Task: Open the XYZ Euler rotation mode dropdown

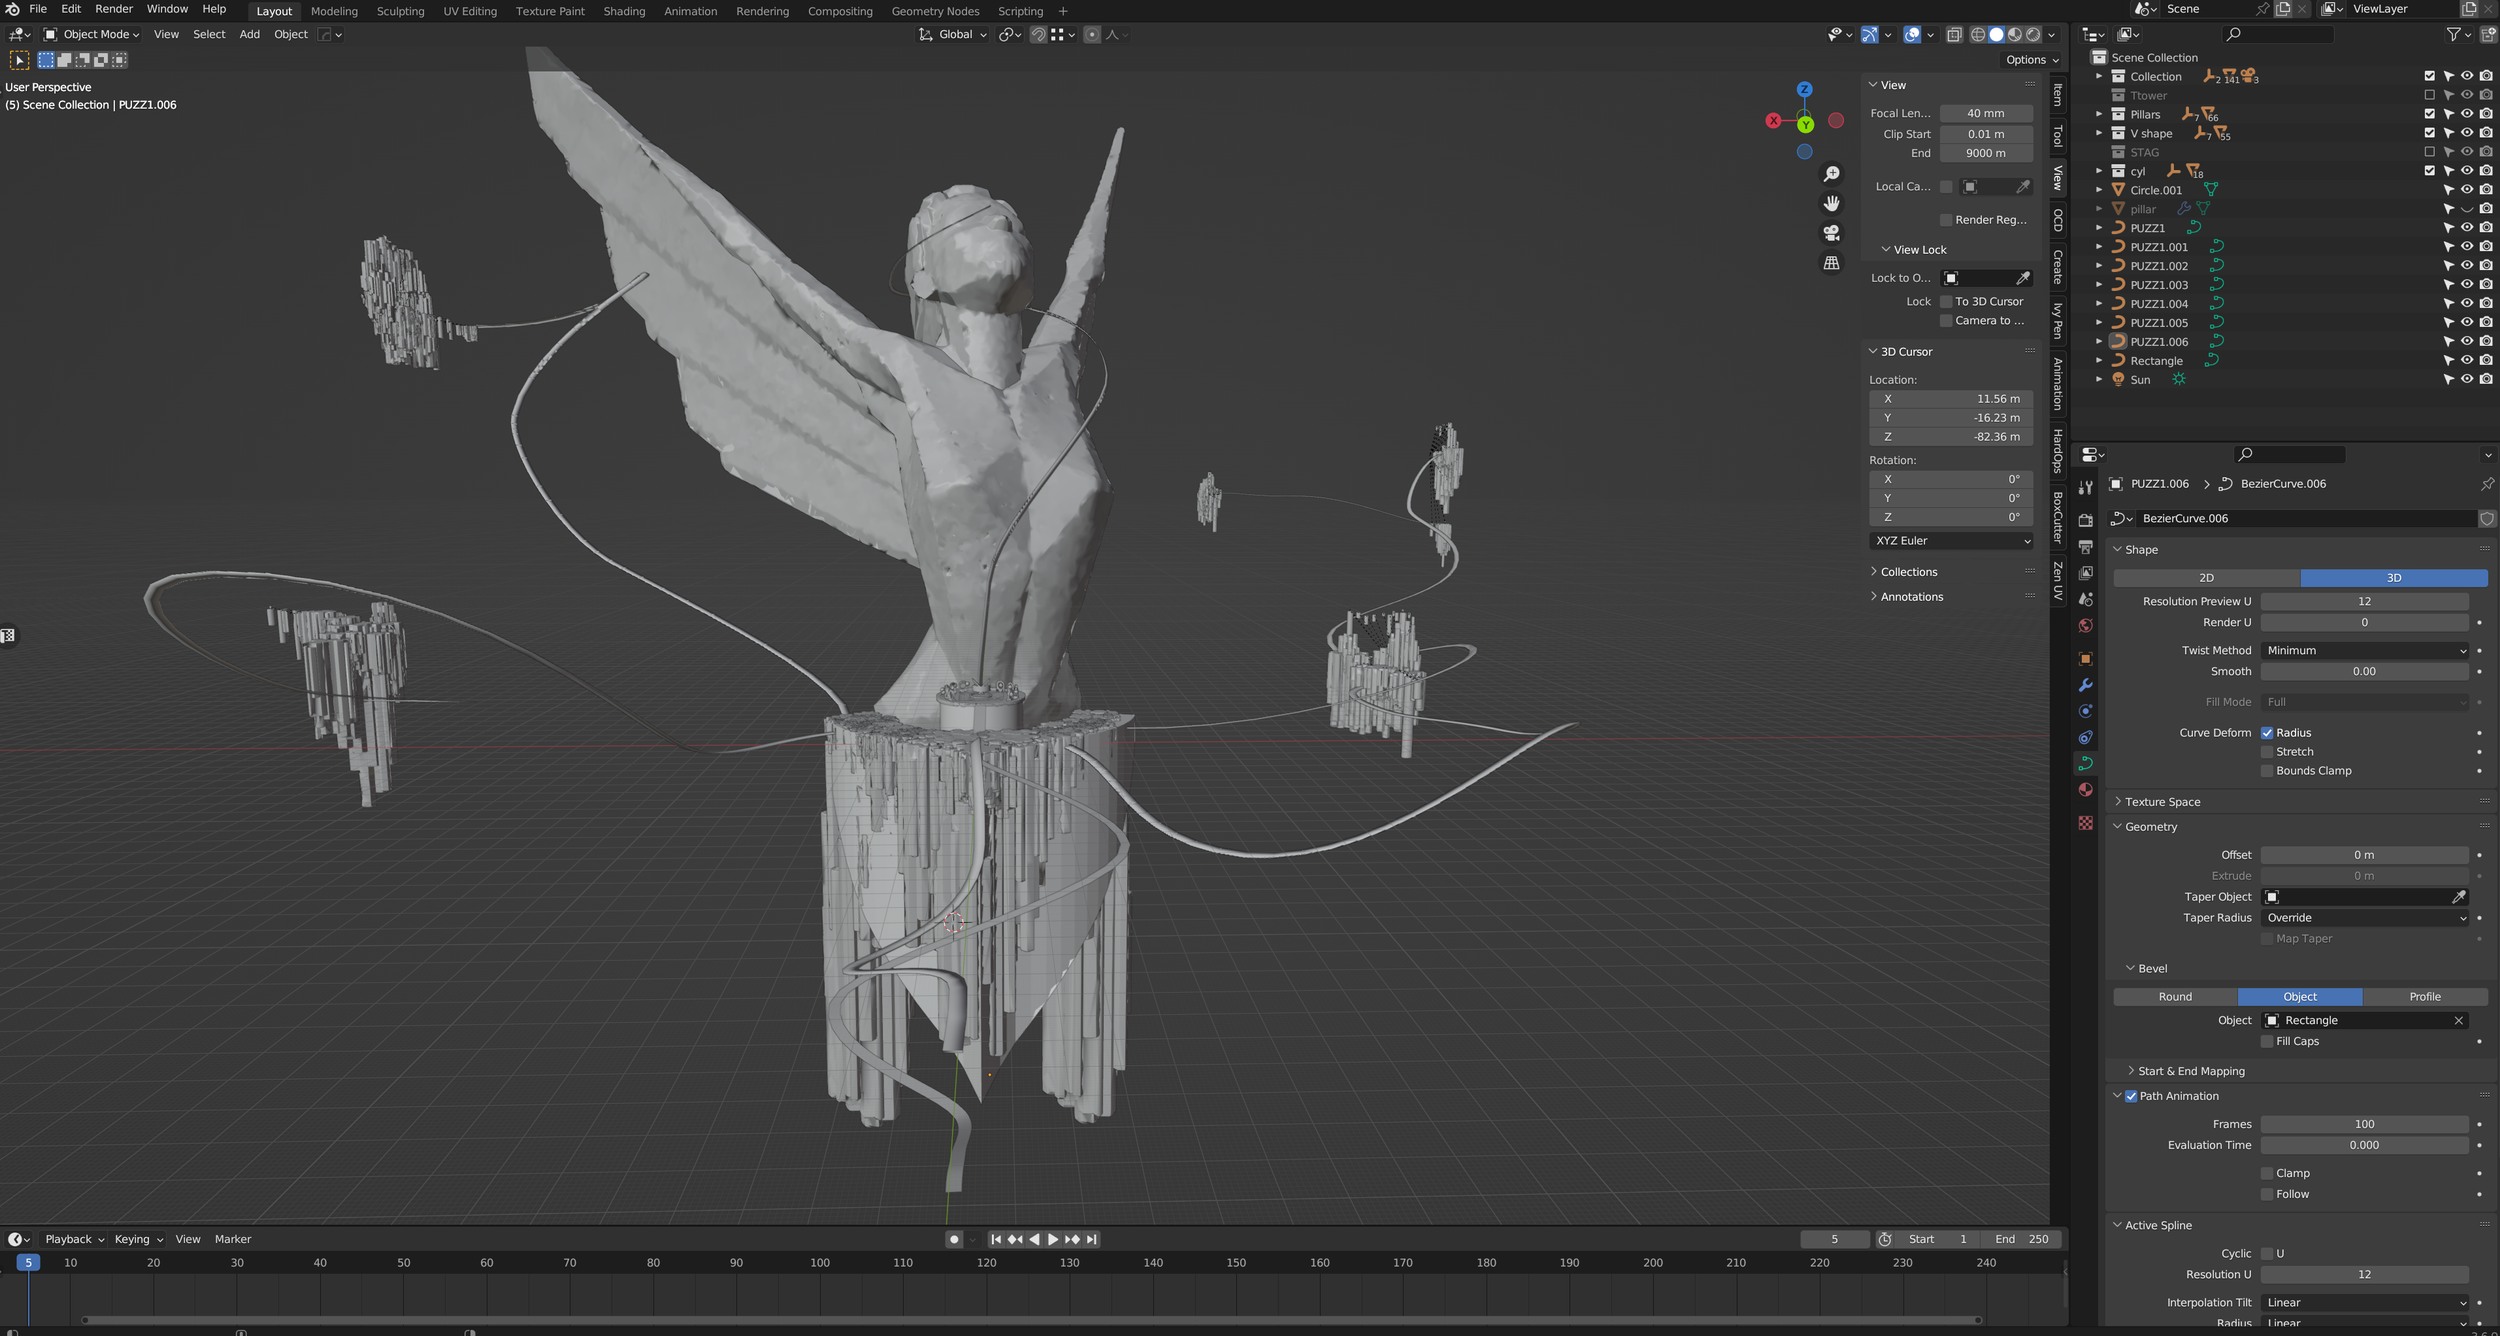Action: [1951, 541]
